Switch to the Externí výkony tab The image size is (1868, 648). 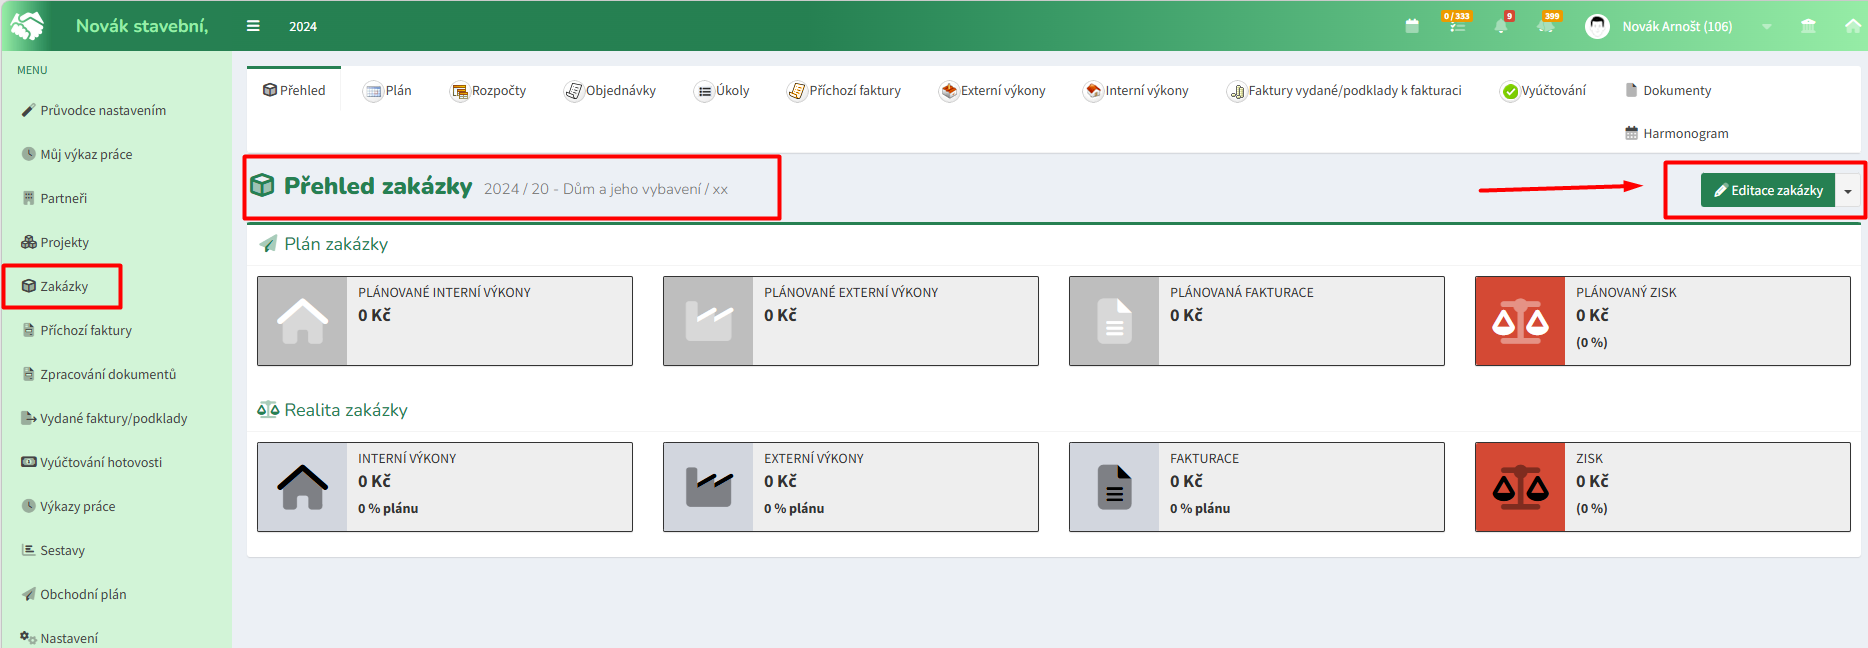[x=993, y=90]
